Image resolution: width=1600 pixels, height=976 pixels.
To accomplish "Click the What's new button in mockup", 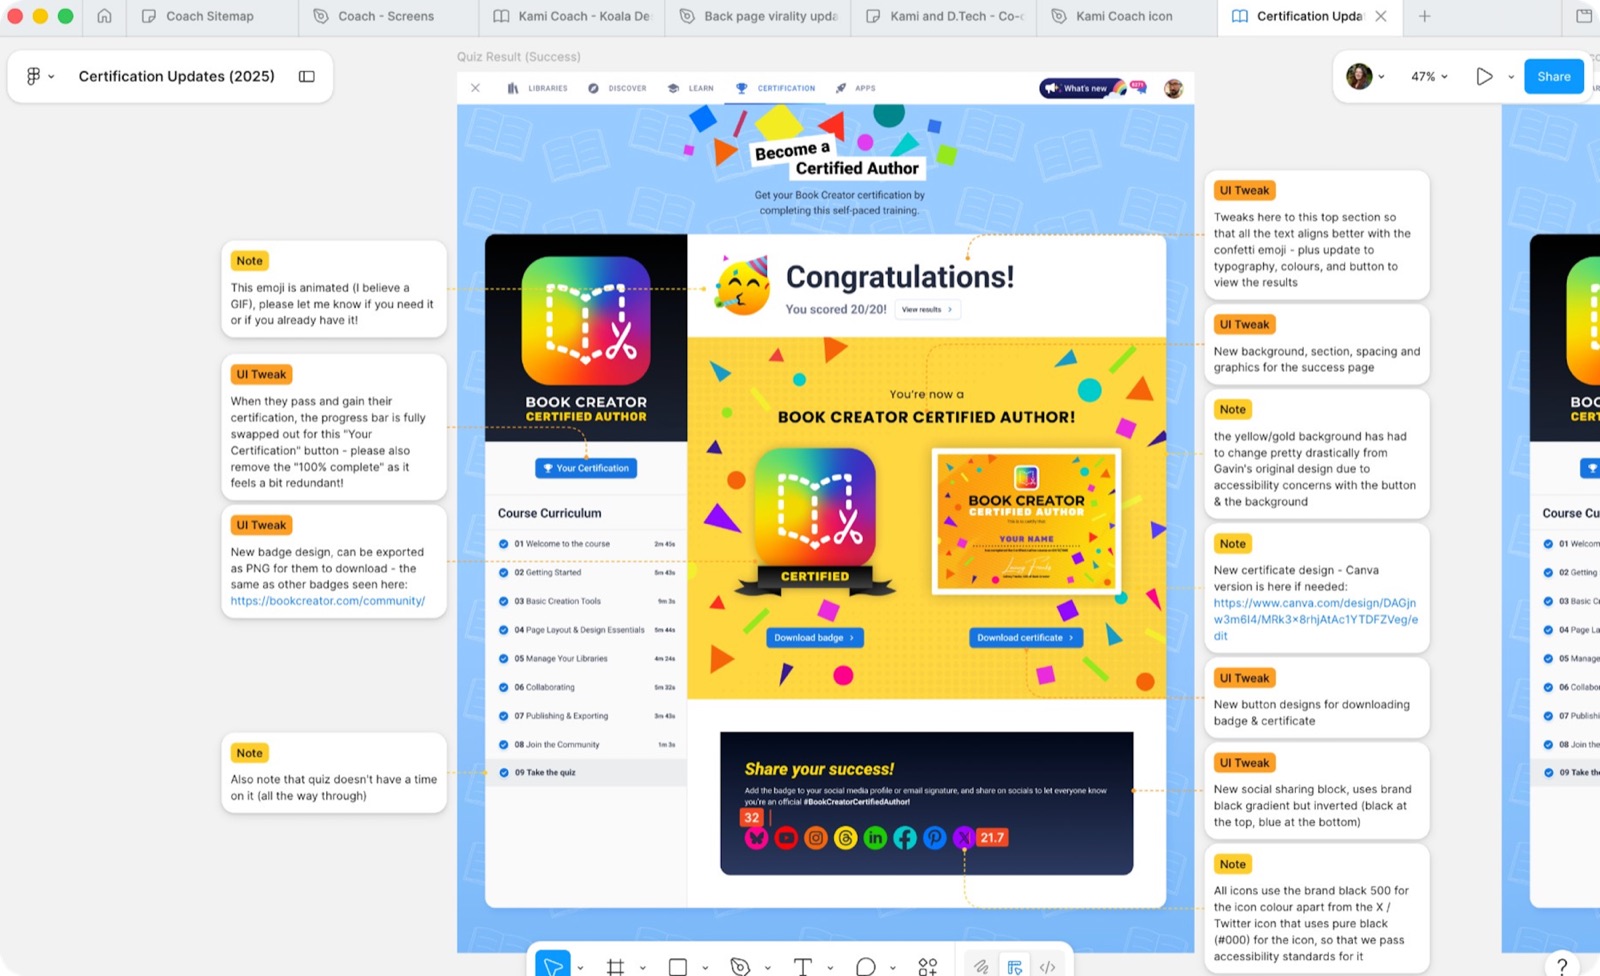I will pyautogui.click(x=1082, y=88).
